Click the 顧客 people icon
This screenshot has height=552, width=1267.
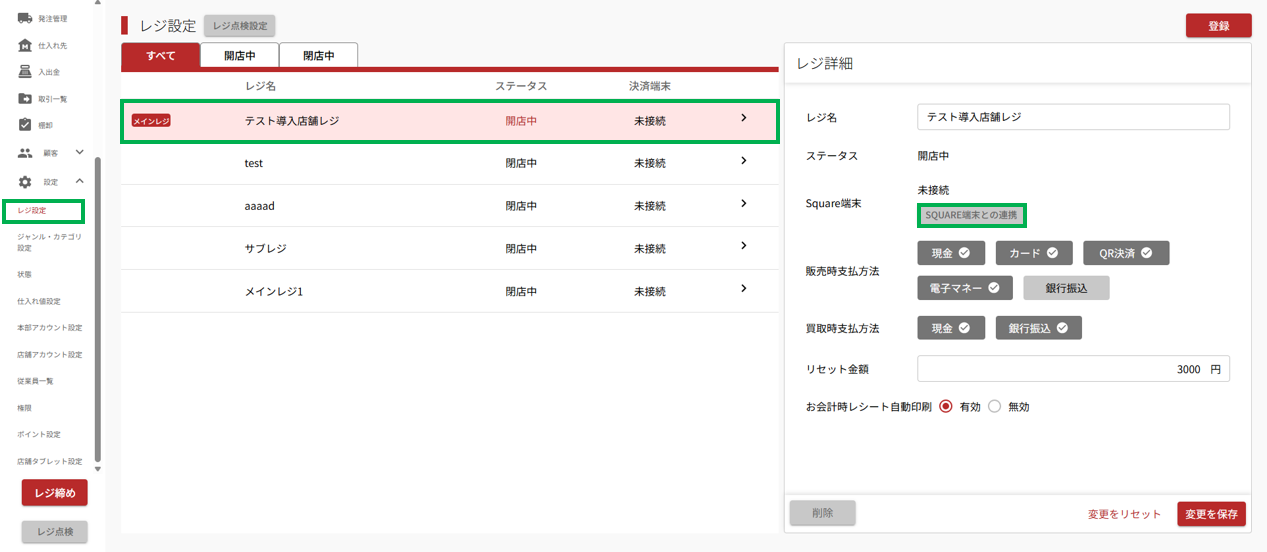coord(26,153)
